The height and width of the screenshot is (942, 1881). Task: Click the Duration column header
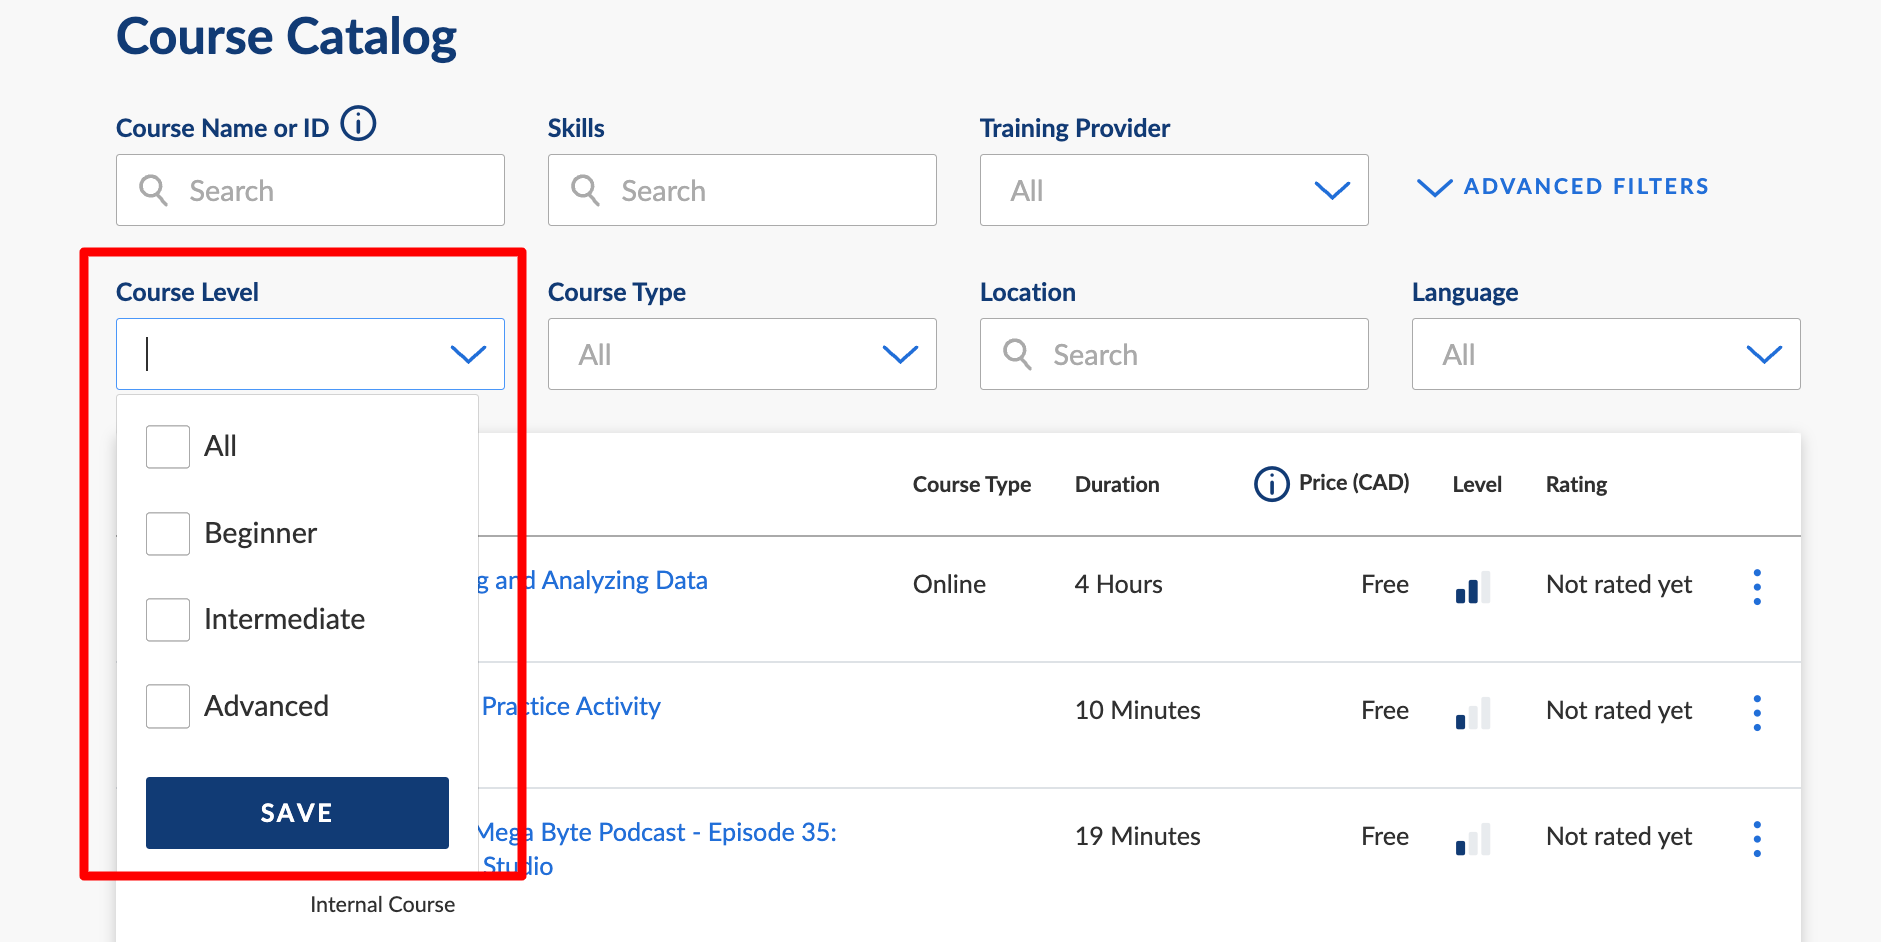[x=1117, y=485]
